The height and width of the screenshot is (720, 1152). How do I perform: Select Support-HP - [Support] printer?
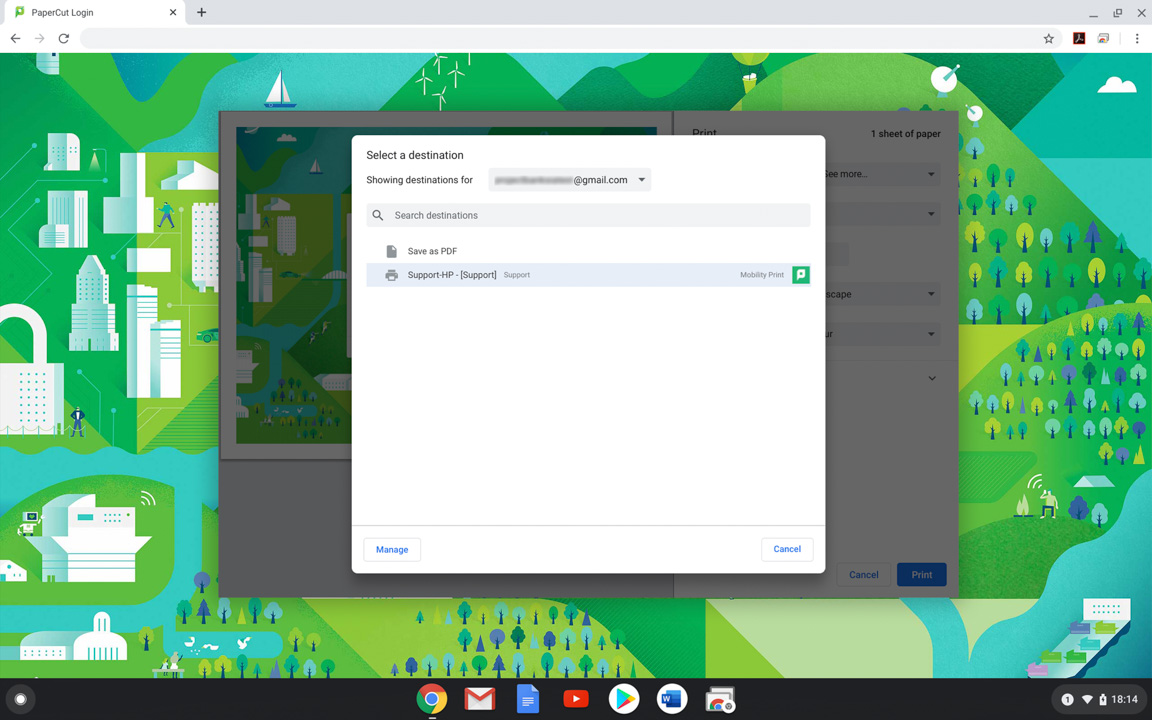[588, 275]
